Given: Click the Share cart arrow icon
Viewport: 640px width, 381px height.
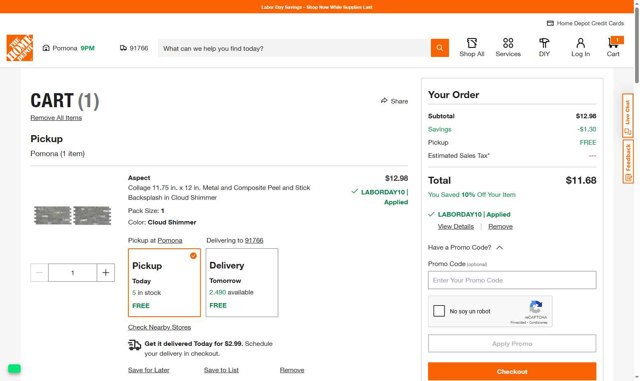Looking at the screenshot, I should [384, 100].
